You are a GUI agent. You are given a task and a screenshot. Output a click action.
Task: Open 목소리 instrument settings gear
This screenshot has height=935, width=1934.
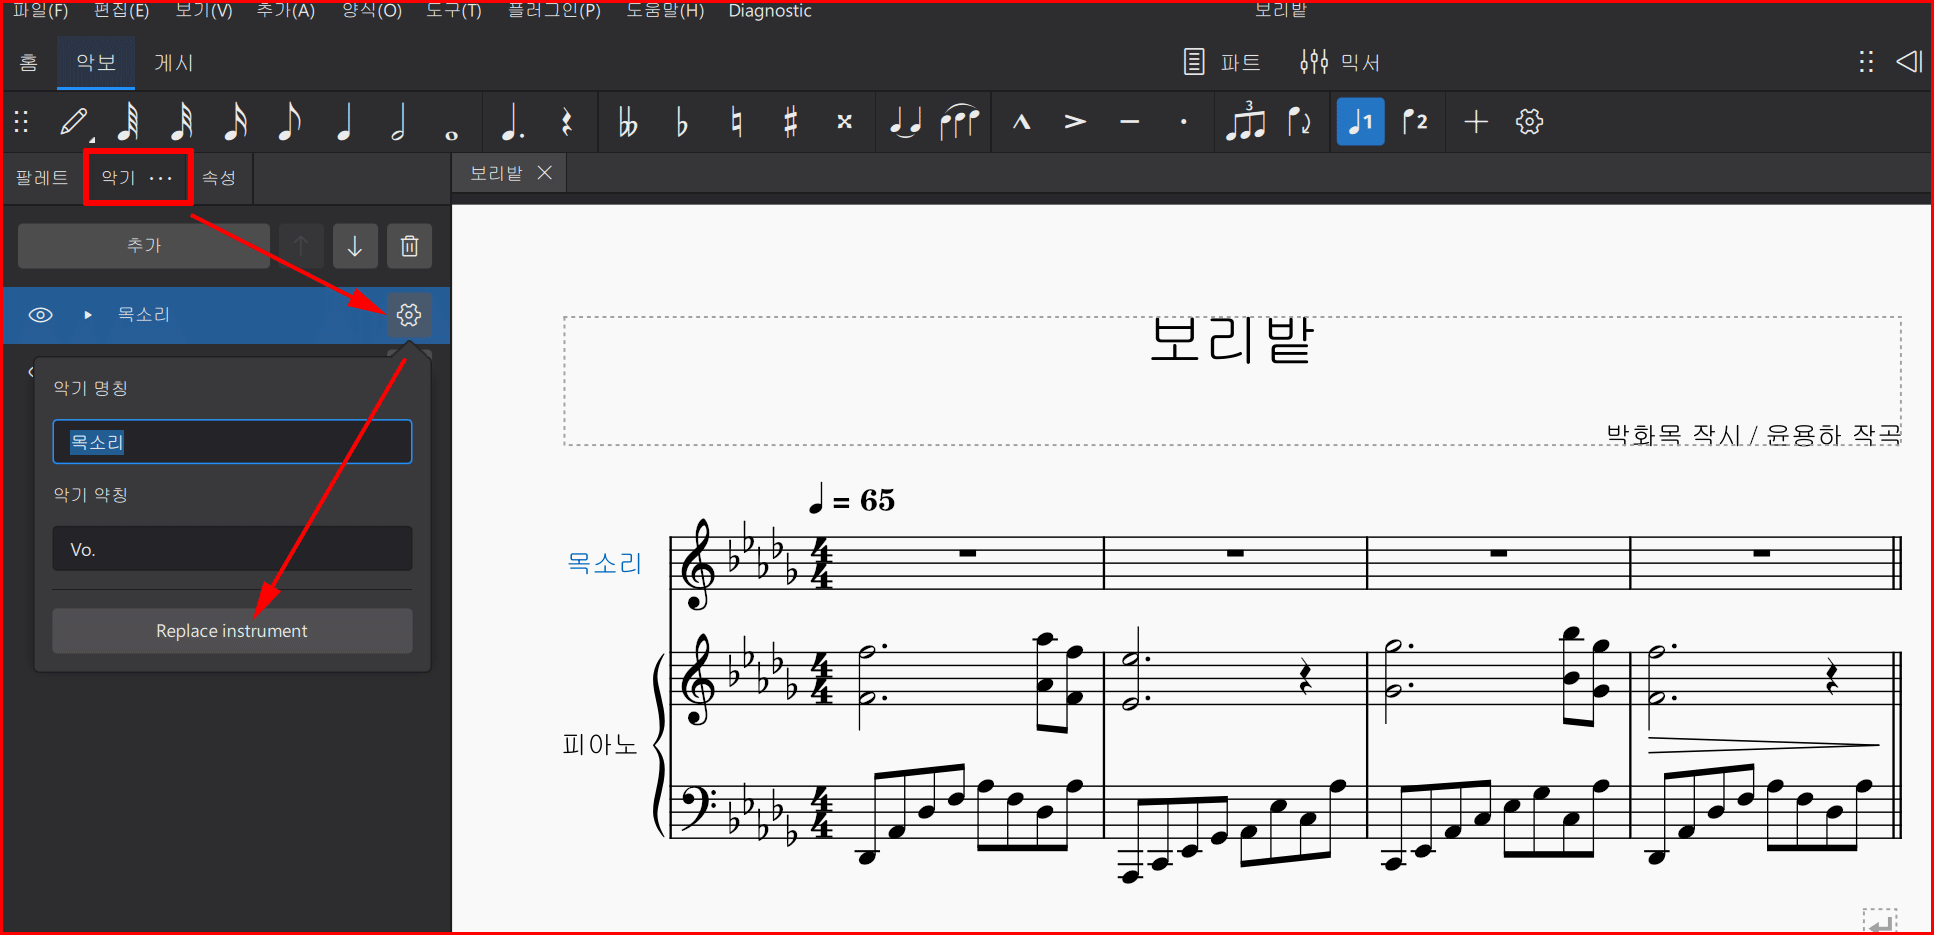(x=409, y=315)
